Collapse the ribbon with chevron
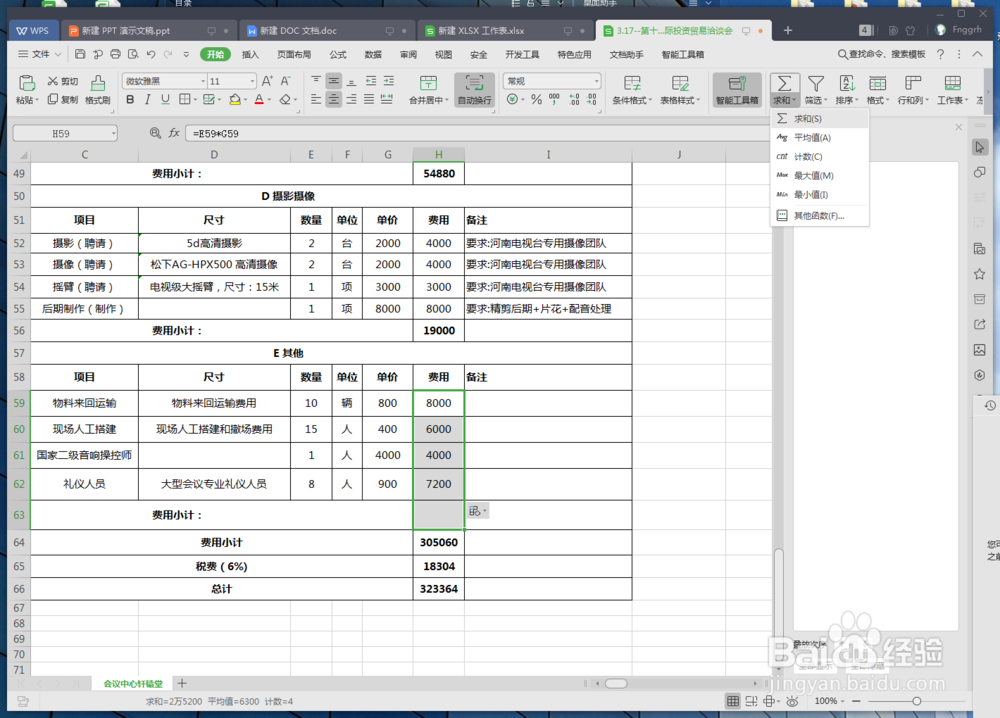The width and height of the screenshot is (1000, 718). tap(977, 54)
